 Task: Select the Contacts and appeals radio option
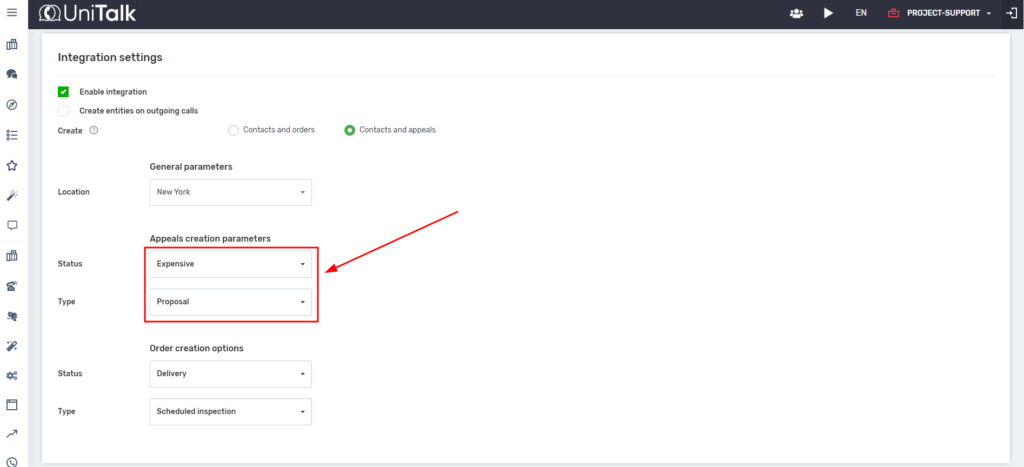(350, 130)
